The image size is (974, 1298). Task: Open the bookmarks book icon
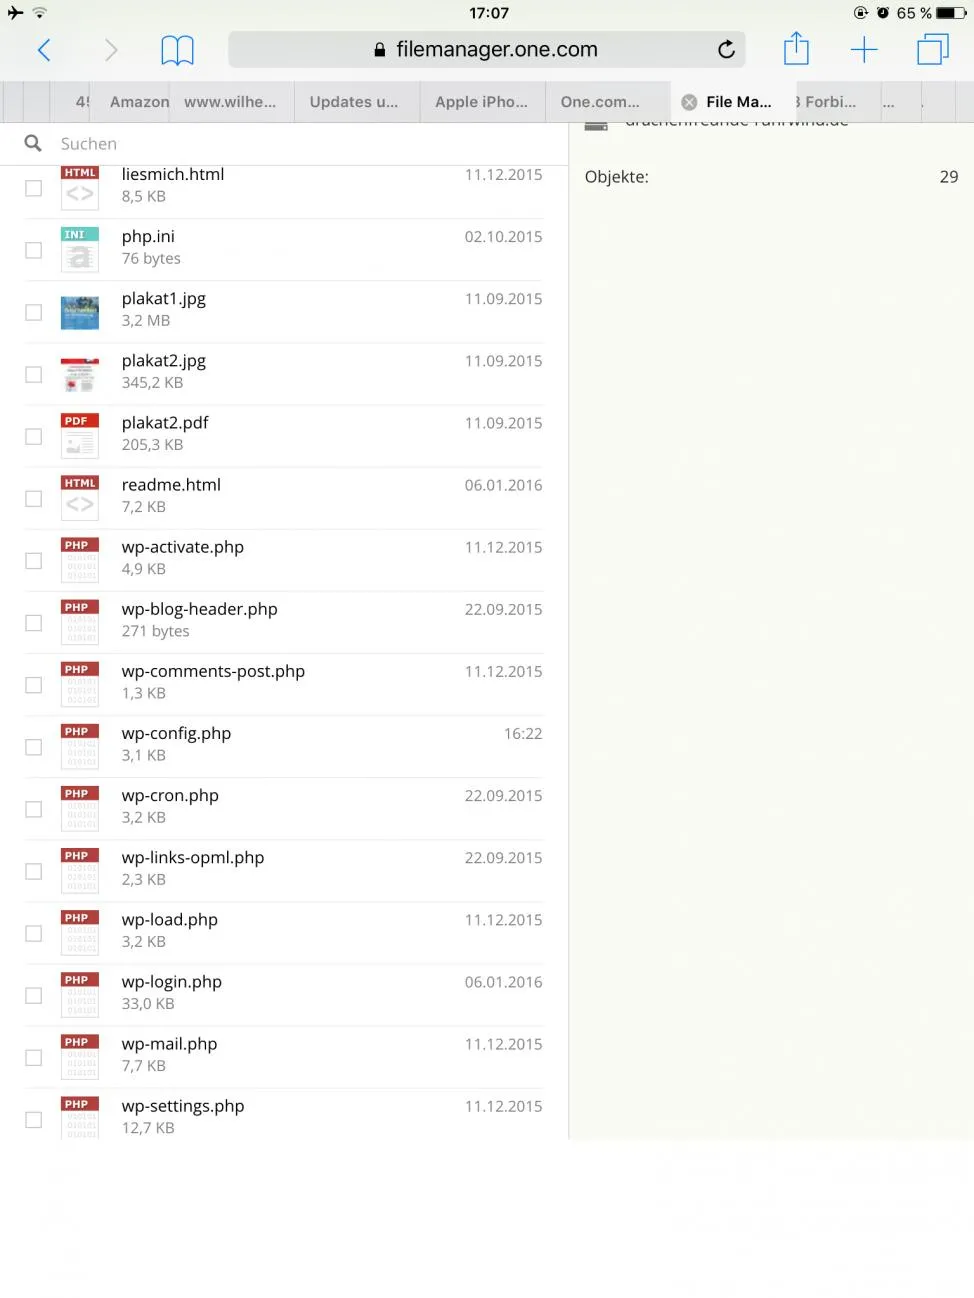(x=177, y=50)
